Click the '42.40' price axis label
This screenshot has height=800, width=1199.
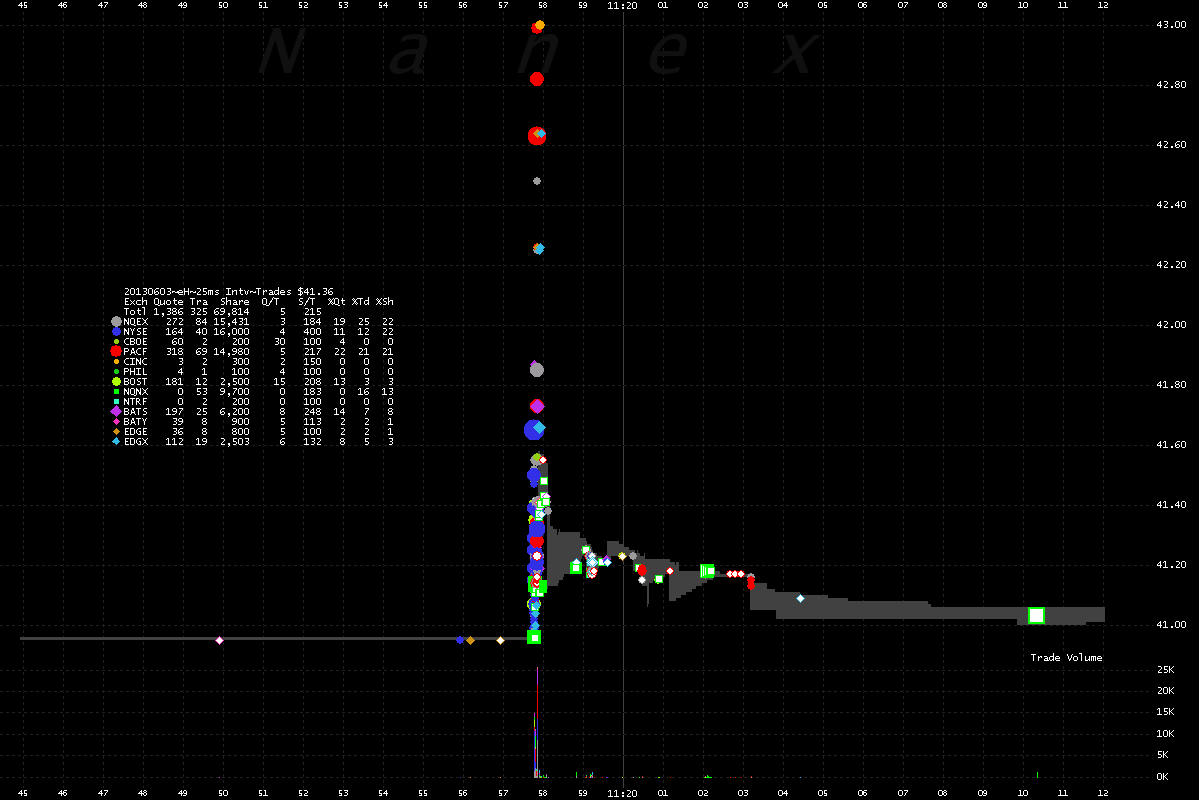(x=1171, y=205)
